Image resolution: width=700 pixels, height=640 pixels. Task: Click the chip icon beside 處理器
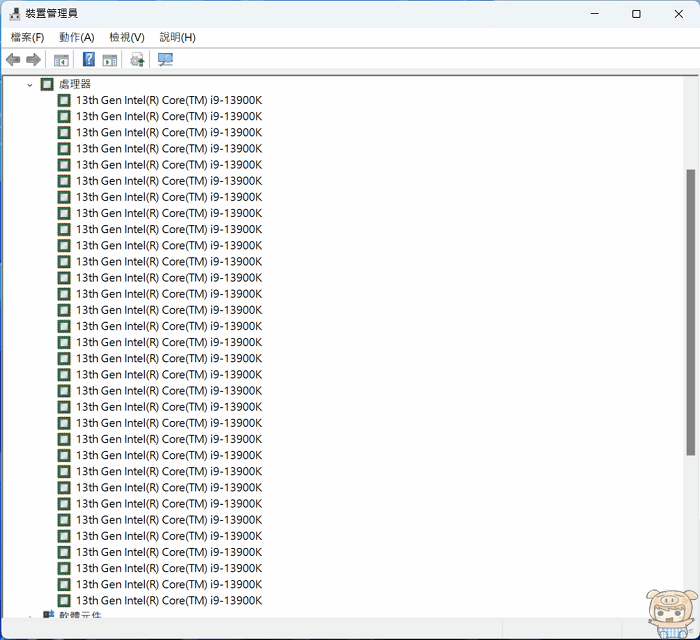(x=47, y=84)
